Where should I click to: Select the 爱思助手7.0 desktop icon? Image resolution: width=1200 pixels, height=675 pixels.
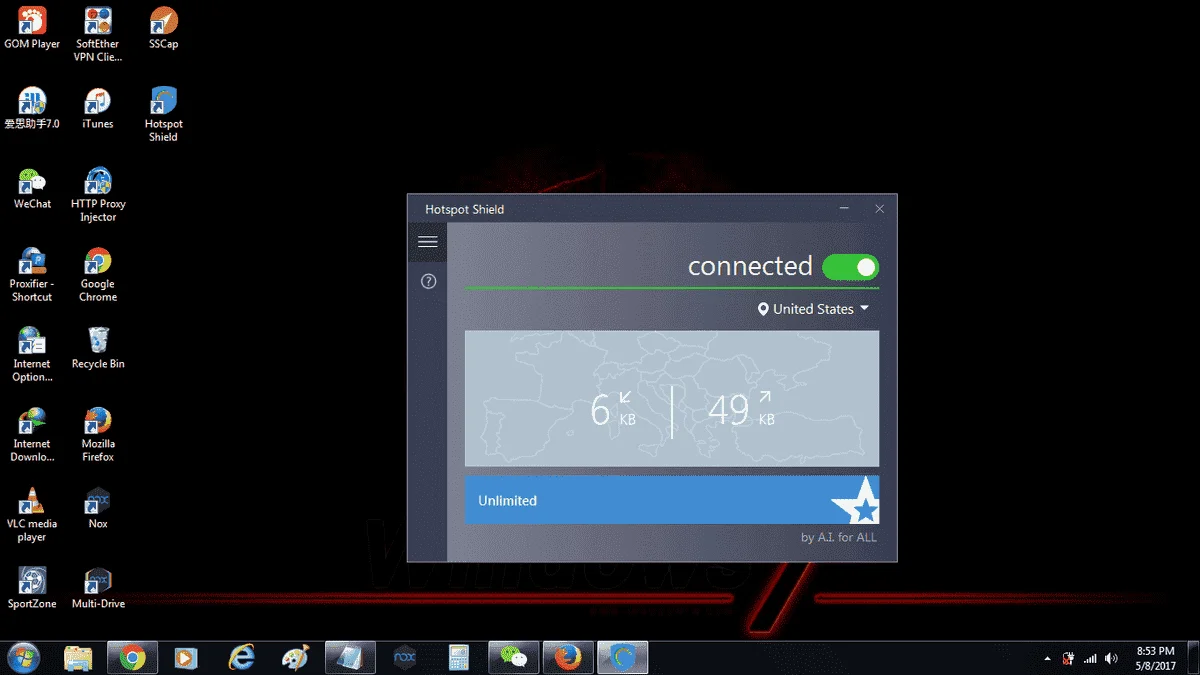click(x=32, y=108)
